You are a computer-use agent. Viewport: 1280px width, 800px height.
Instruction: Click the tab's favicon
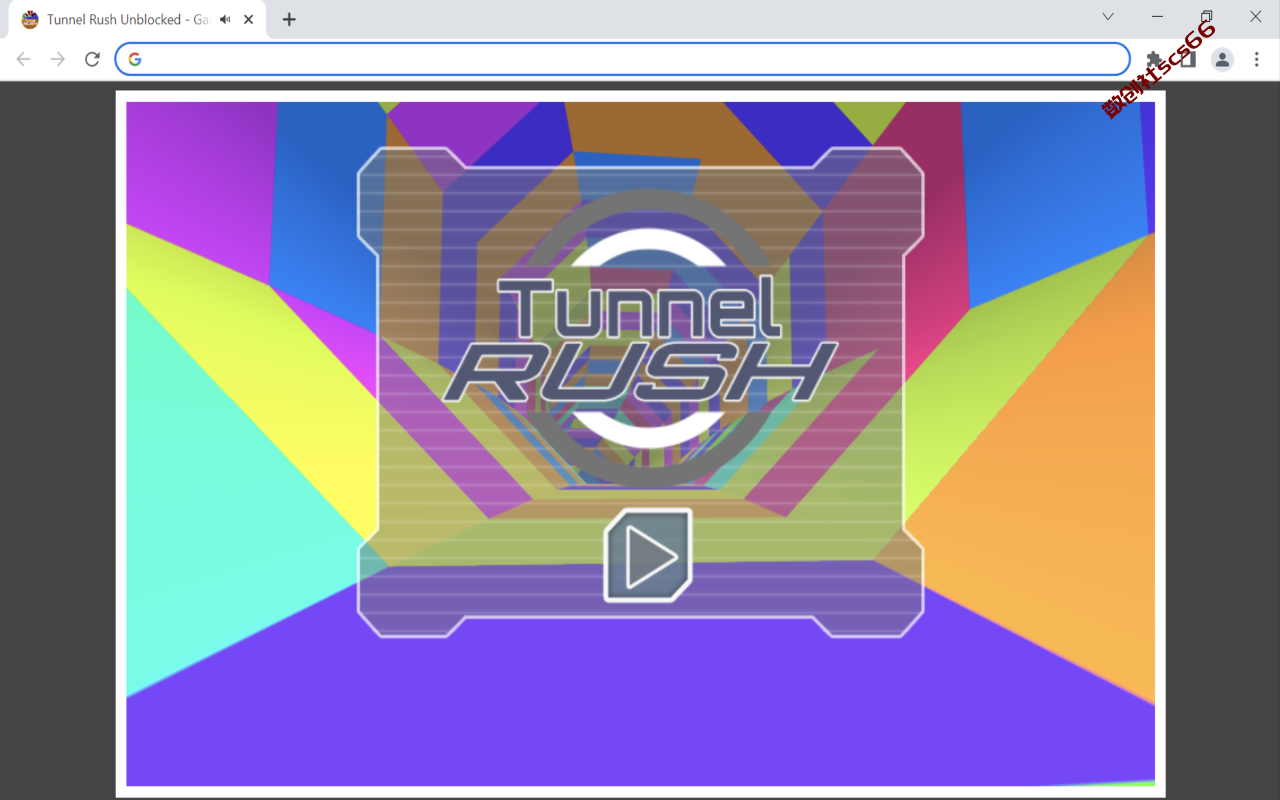(x=30, y=19)
